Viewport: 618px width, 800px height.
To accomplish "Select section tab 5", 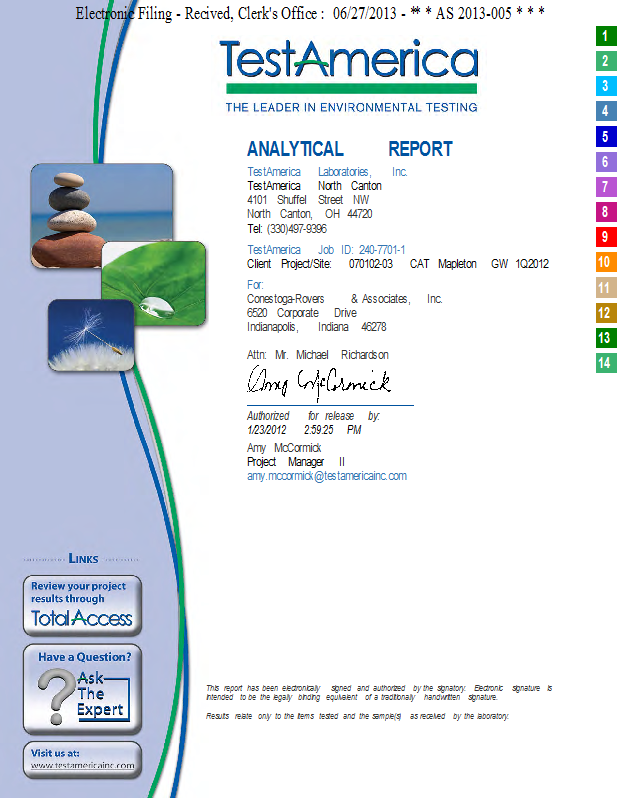I will 604,136.
